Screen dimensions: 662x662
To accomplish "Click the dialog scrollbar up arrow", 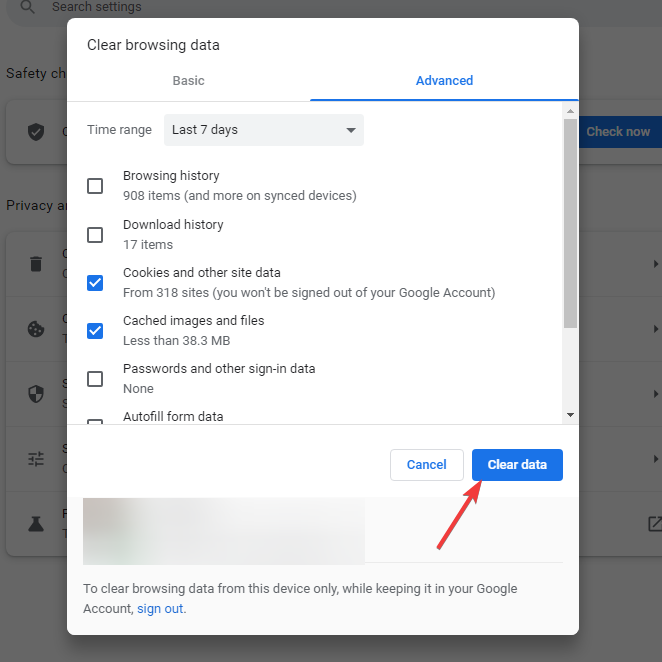I will (x=570, y=111).
